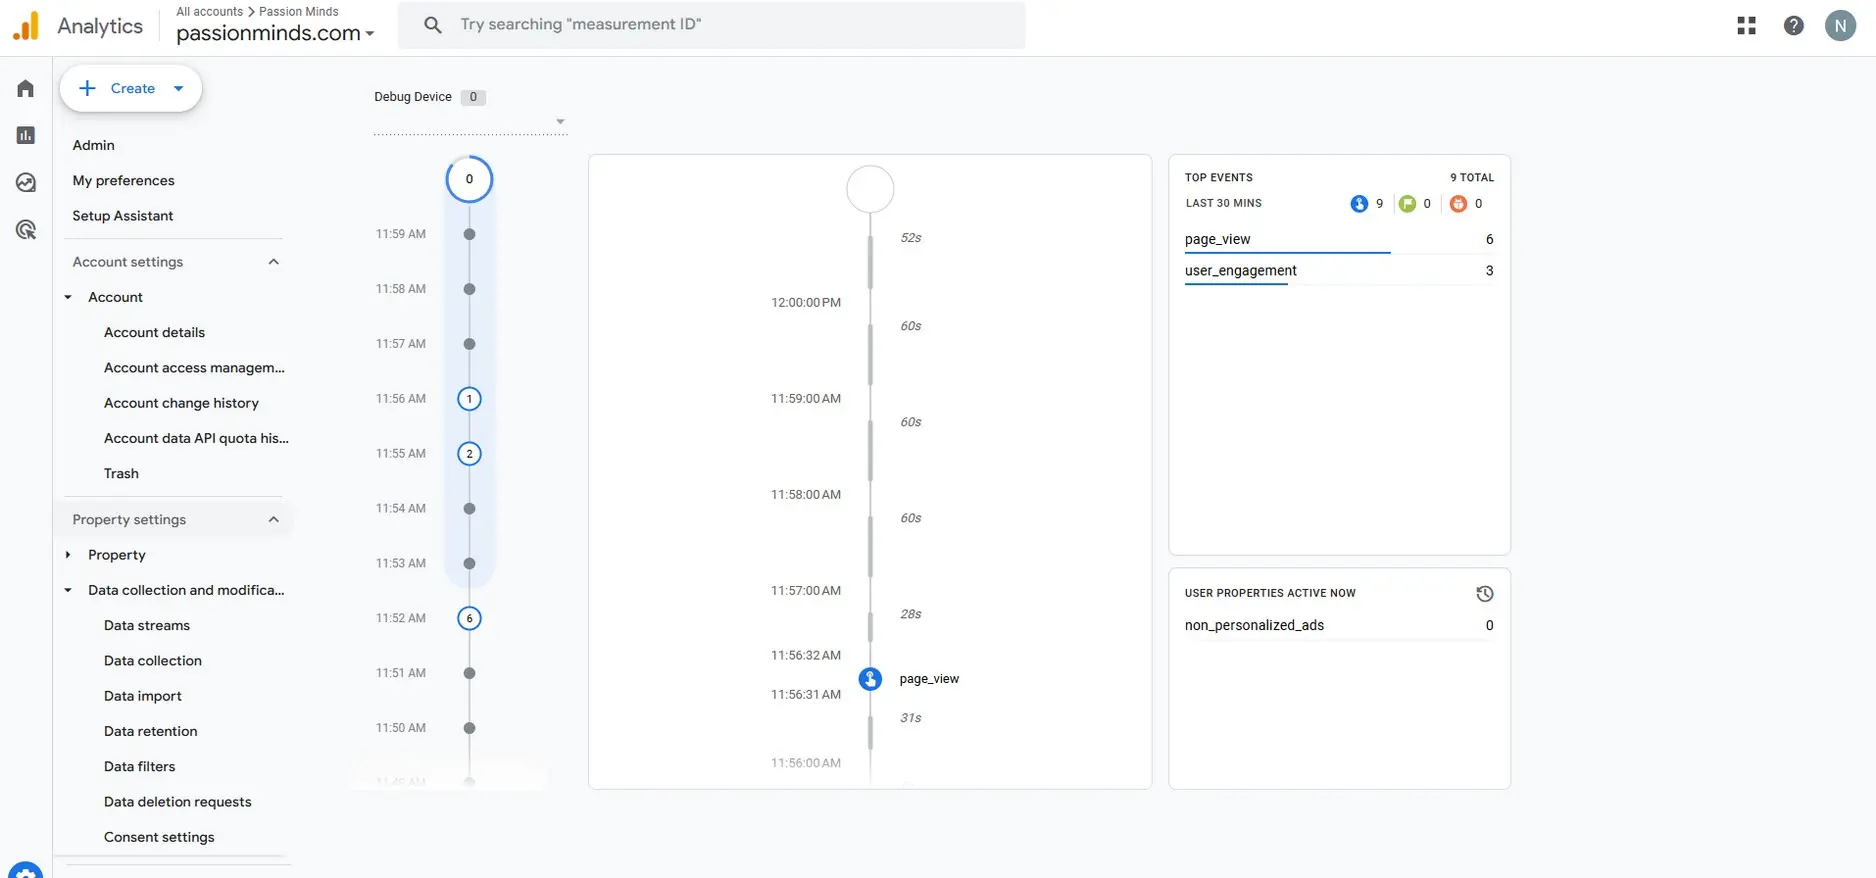Image resolution: width=1876 pixels, height=878 pixels.
Task: Select the 11:52 AM marker with 6 events
Action: pos(469,618)
